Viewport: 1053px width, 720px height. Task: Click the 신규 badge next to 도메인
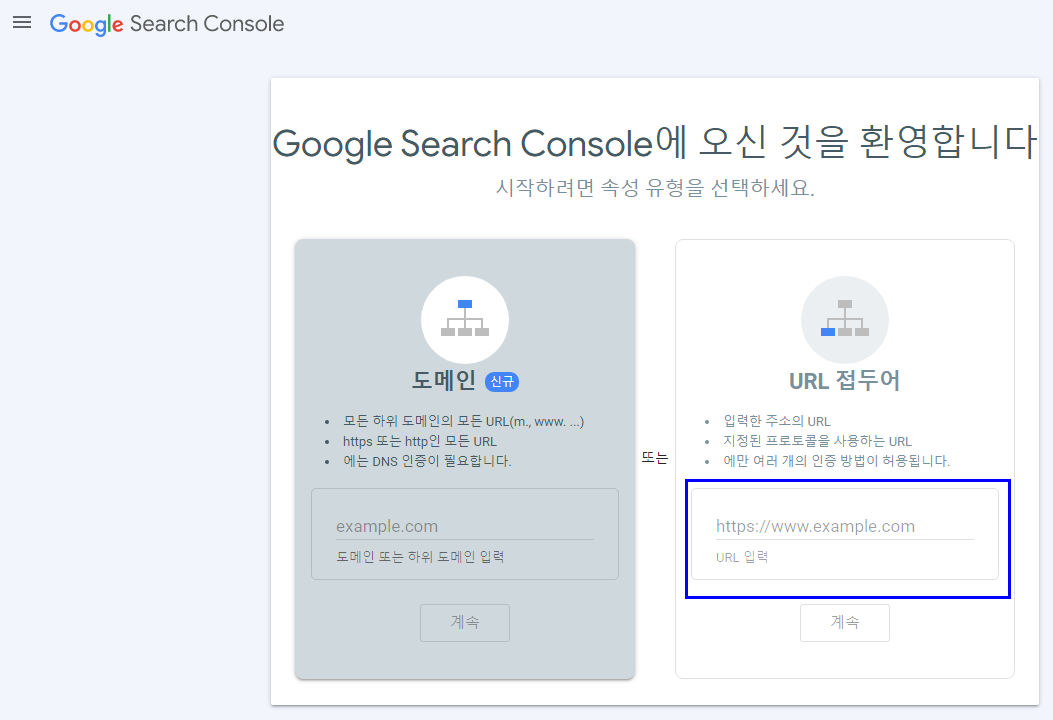[x=502, y=381]
